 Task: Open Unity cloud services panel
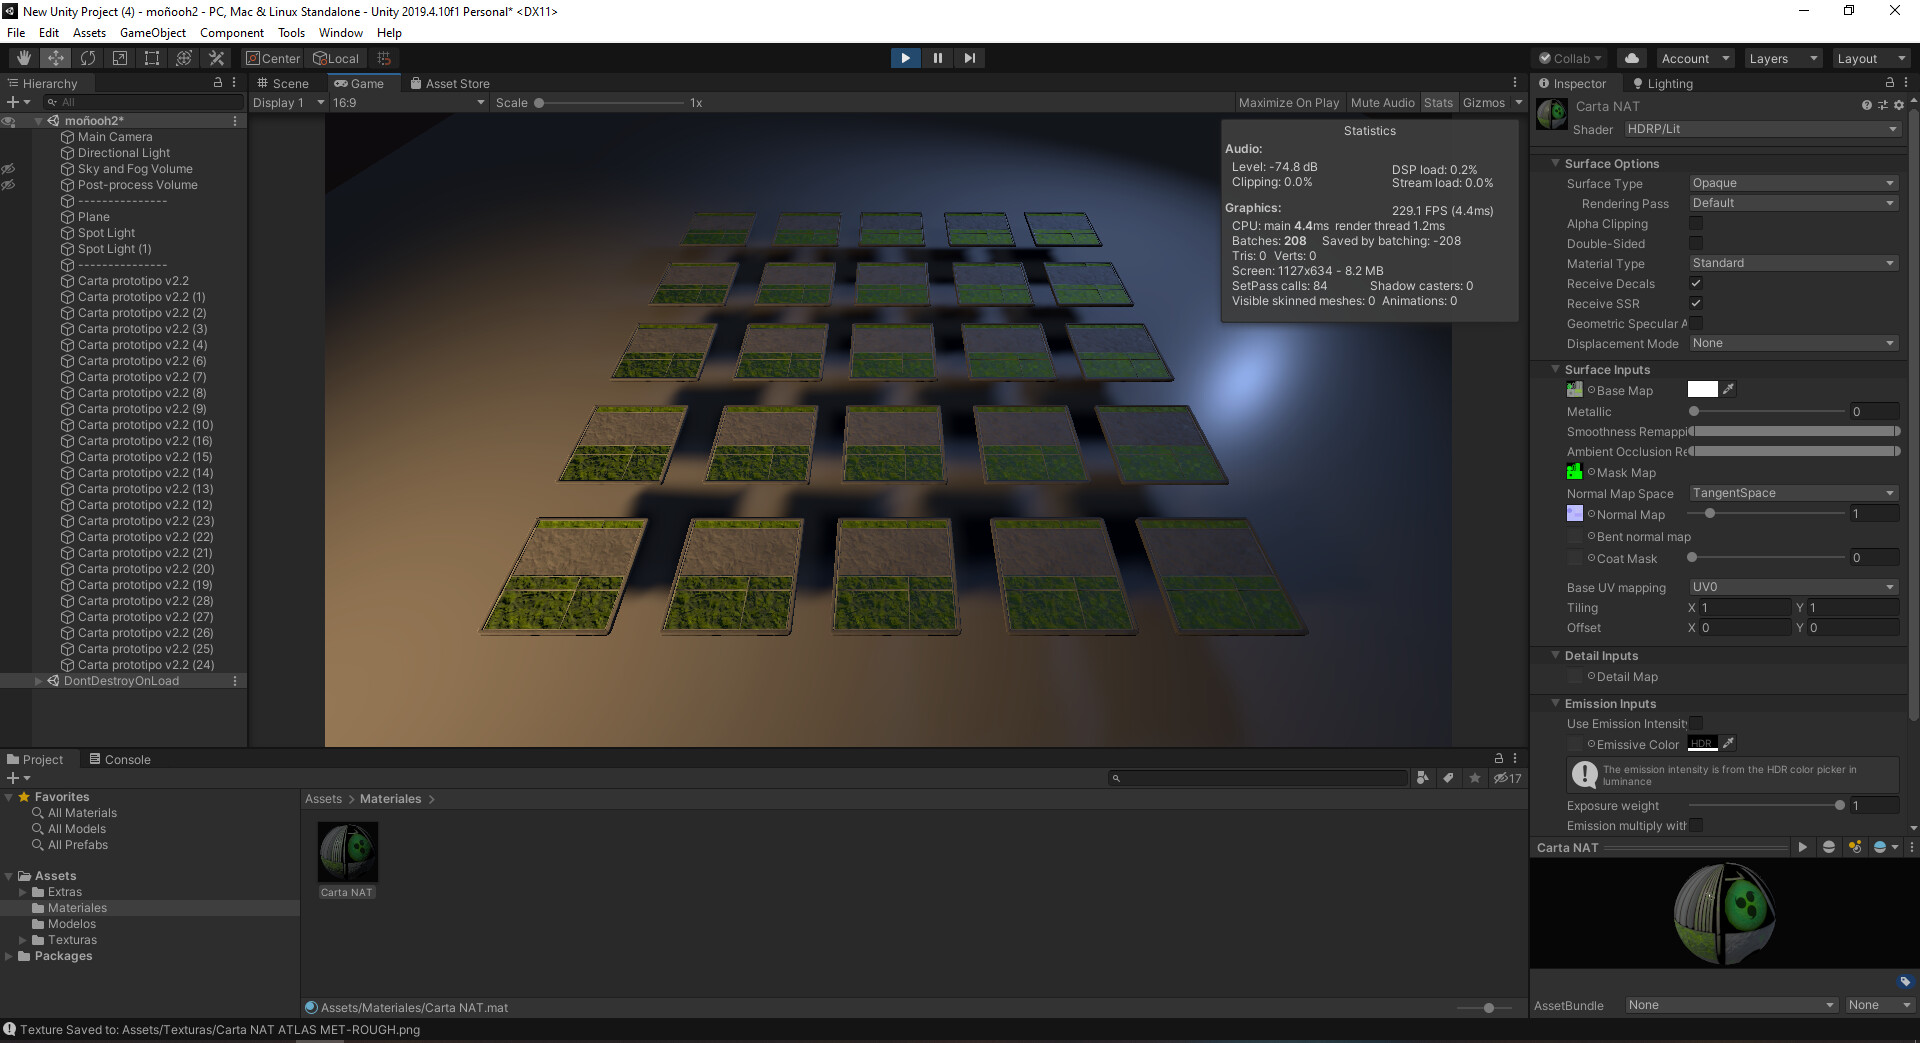(x=1630, y=57)
